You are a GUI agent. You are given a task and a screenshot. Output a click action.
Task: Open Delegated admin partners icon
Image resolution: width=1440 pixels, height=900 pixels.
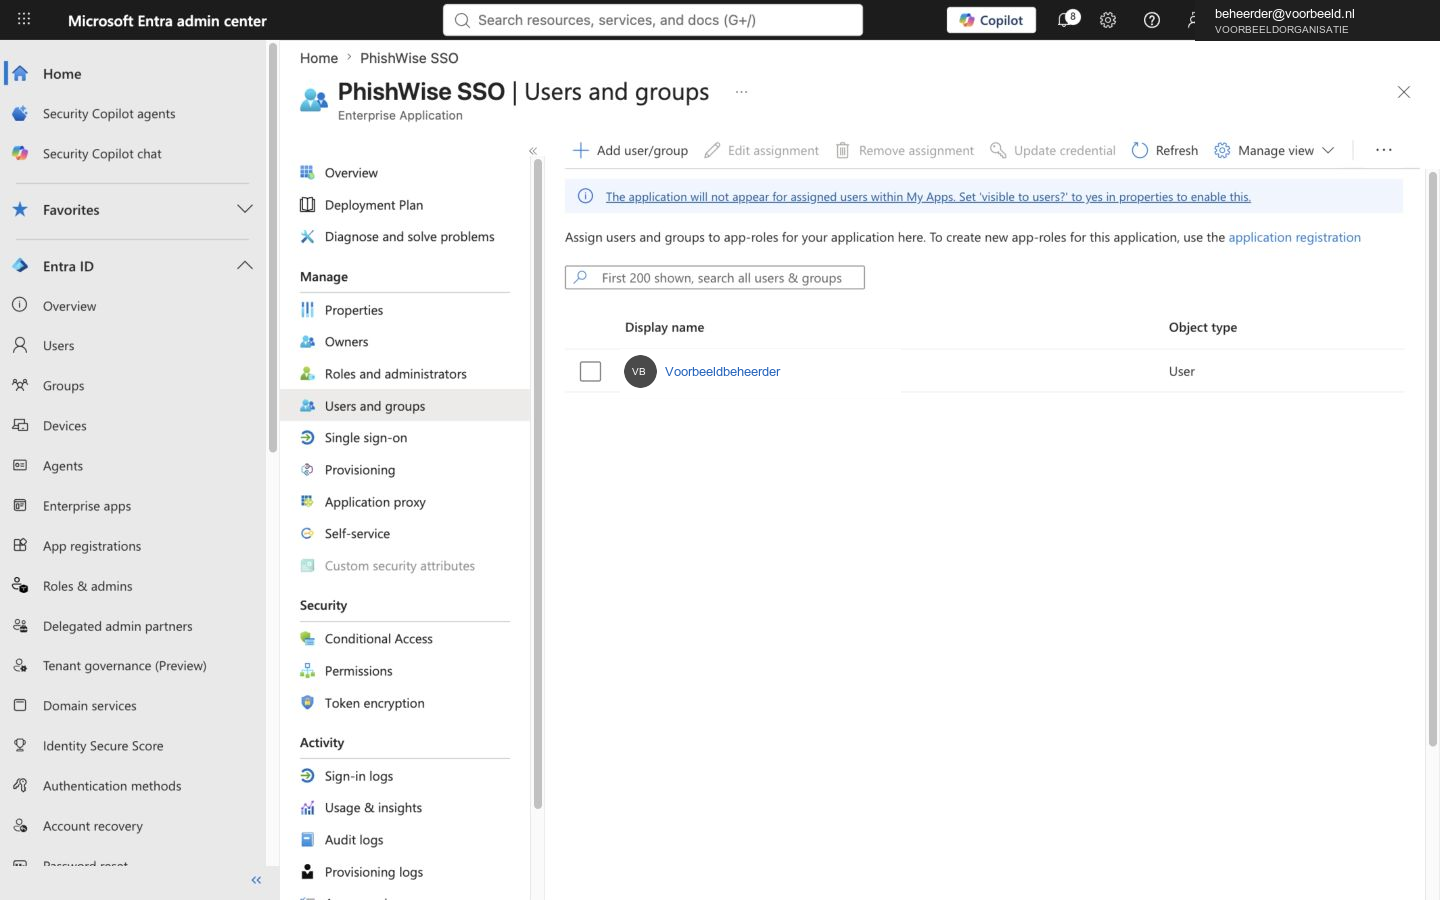click(20, 625)
